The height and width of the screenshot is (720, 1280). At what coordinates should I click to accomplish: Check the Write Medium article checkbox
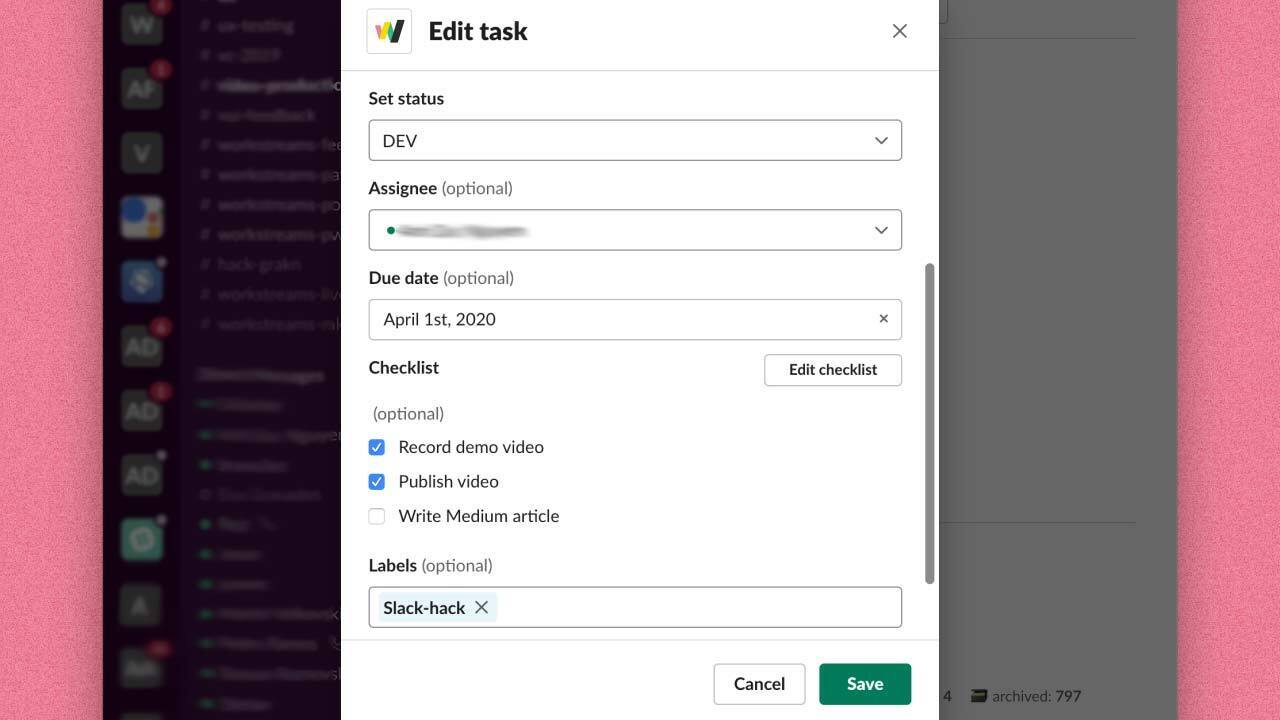(377, 516)
